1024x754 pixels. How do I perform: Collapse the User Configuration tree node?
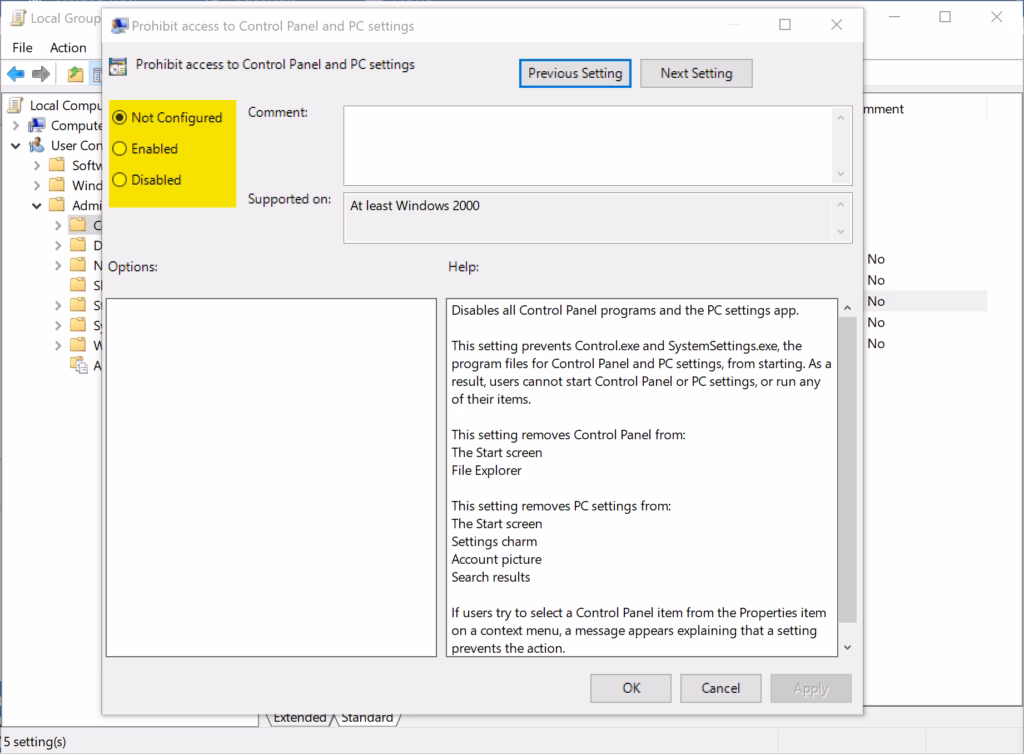16,146
